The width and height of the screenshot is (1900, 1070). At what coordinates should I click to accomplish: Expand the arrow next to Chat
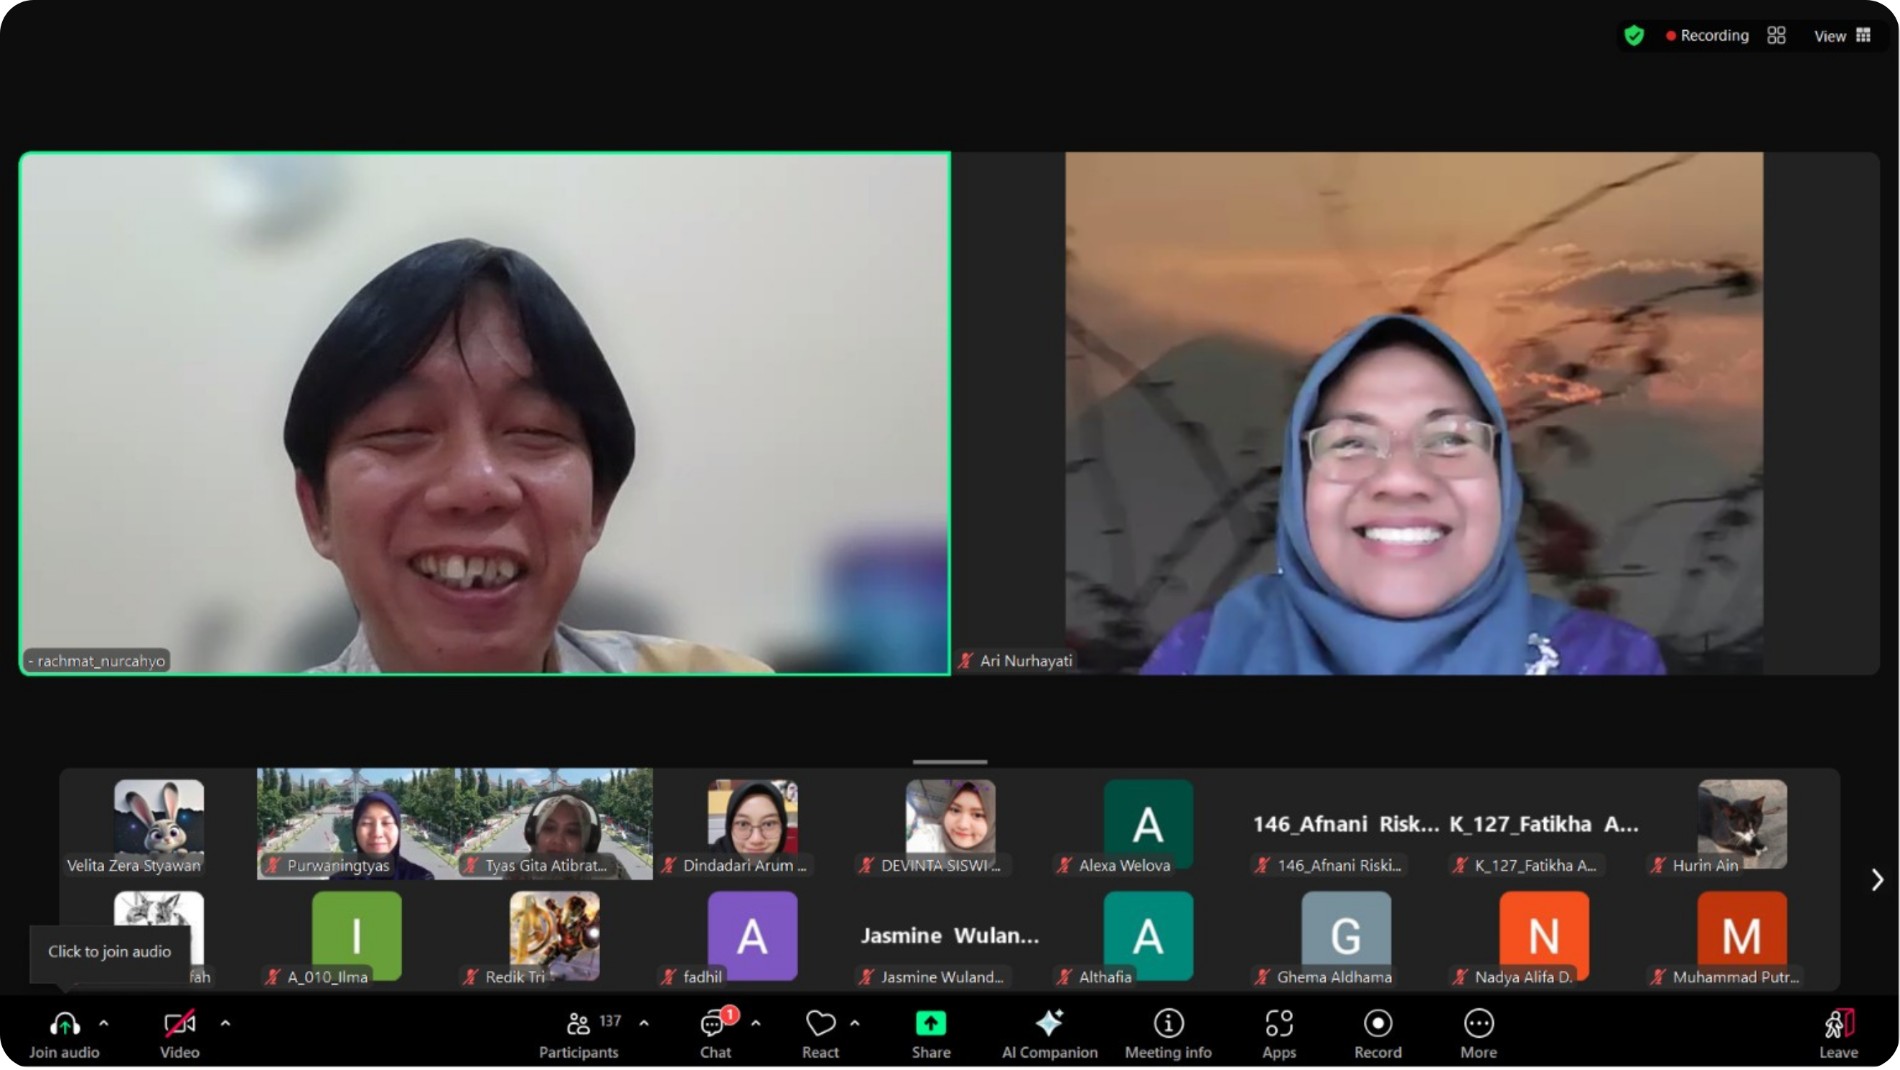click(x=756, y=1023)
